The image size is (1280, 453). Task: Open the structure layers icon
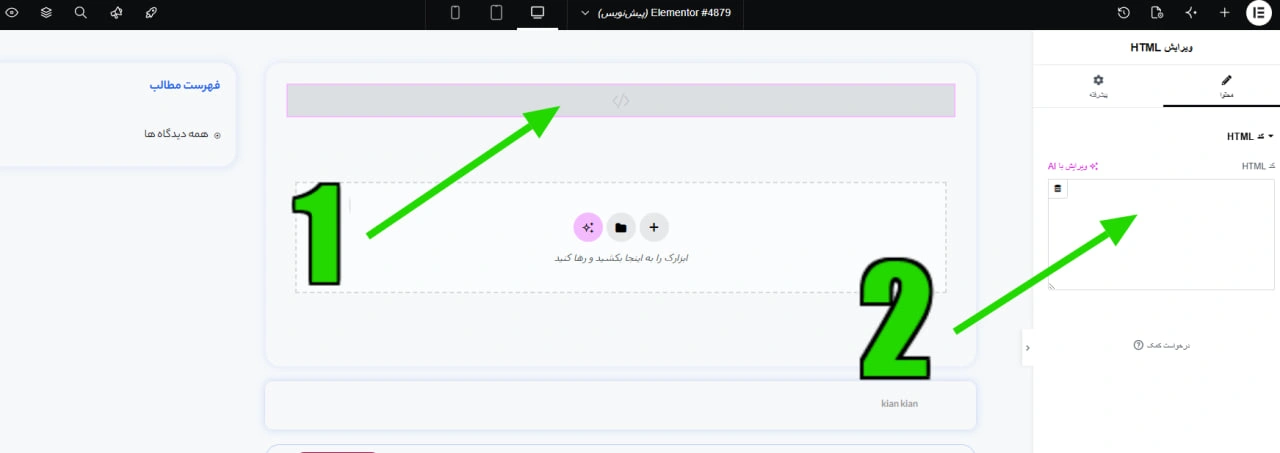[x=47, y=13]
